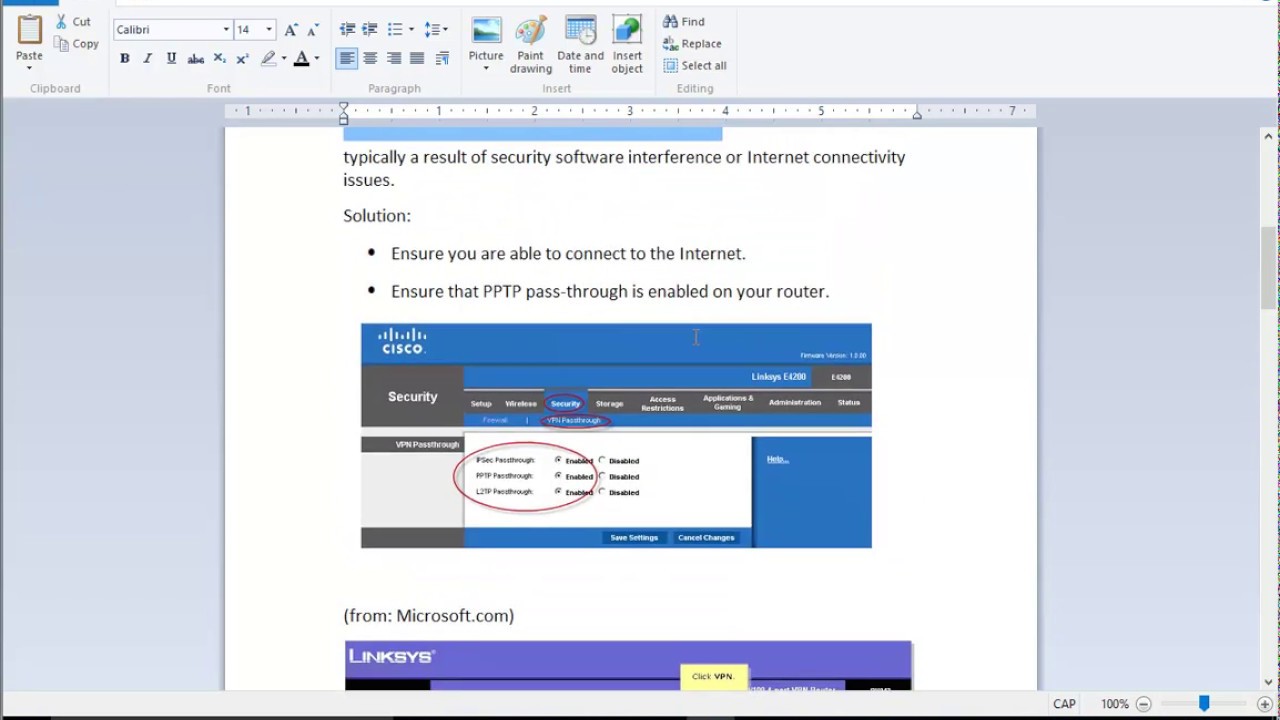
Task: Click the right indent marker on ruler
Action: tap(917, 116)
